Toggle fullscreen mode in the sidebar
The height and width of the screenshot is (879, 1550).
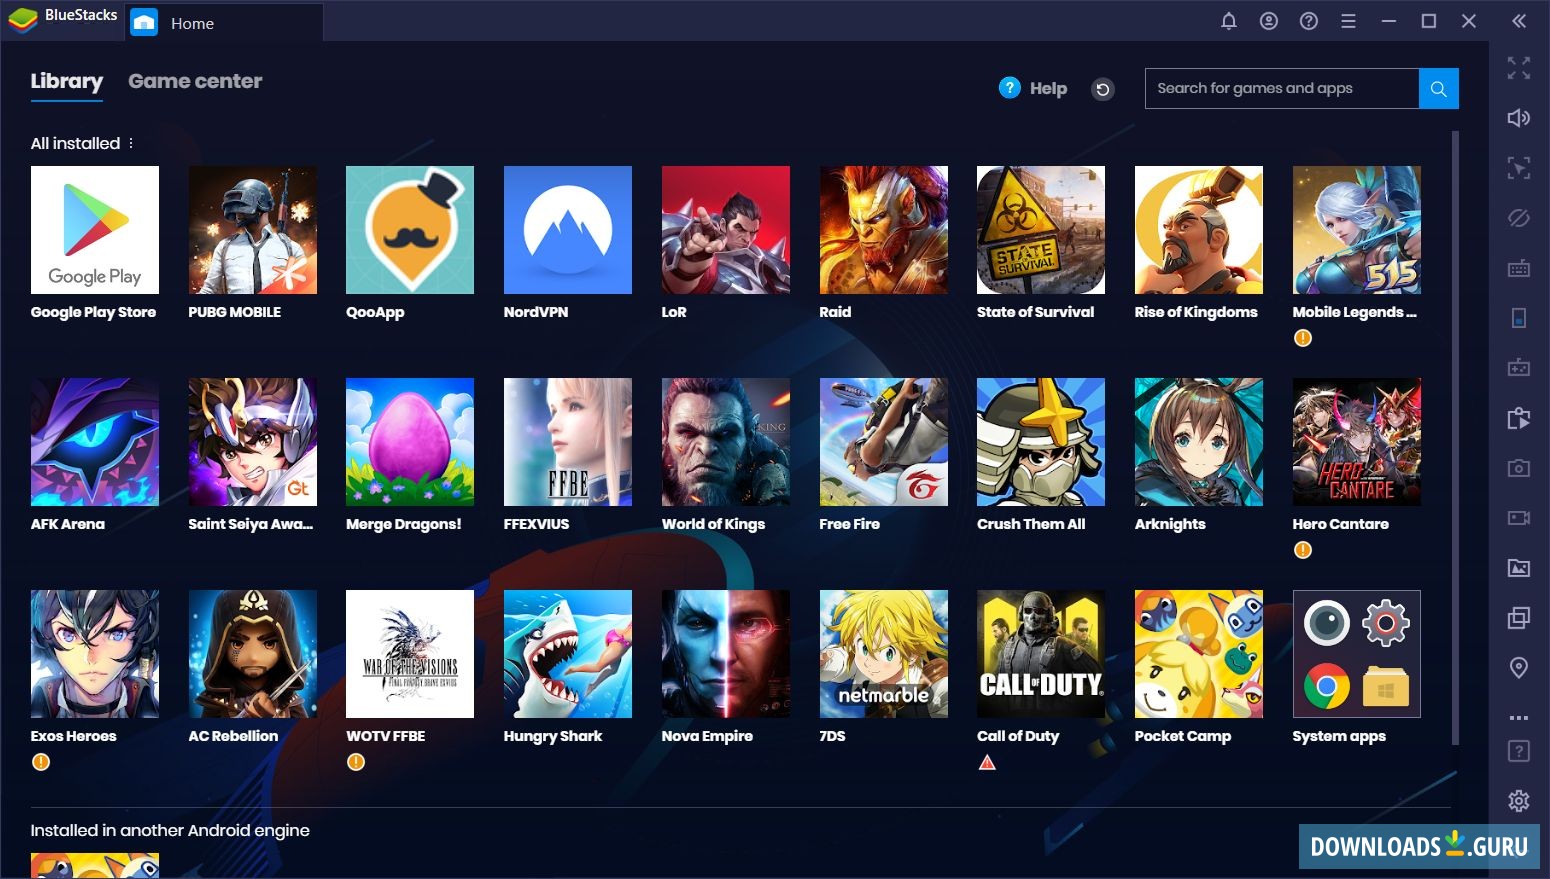(1519, 68)
